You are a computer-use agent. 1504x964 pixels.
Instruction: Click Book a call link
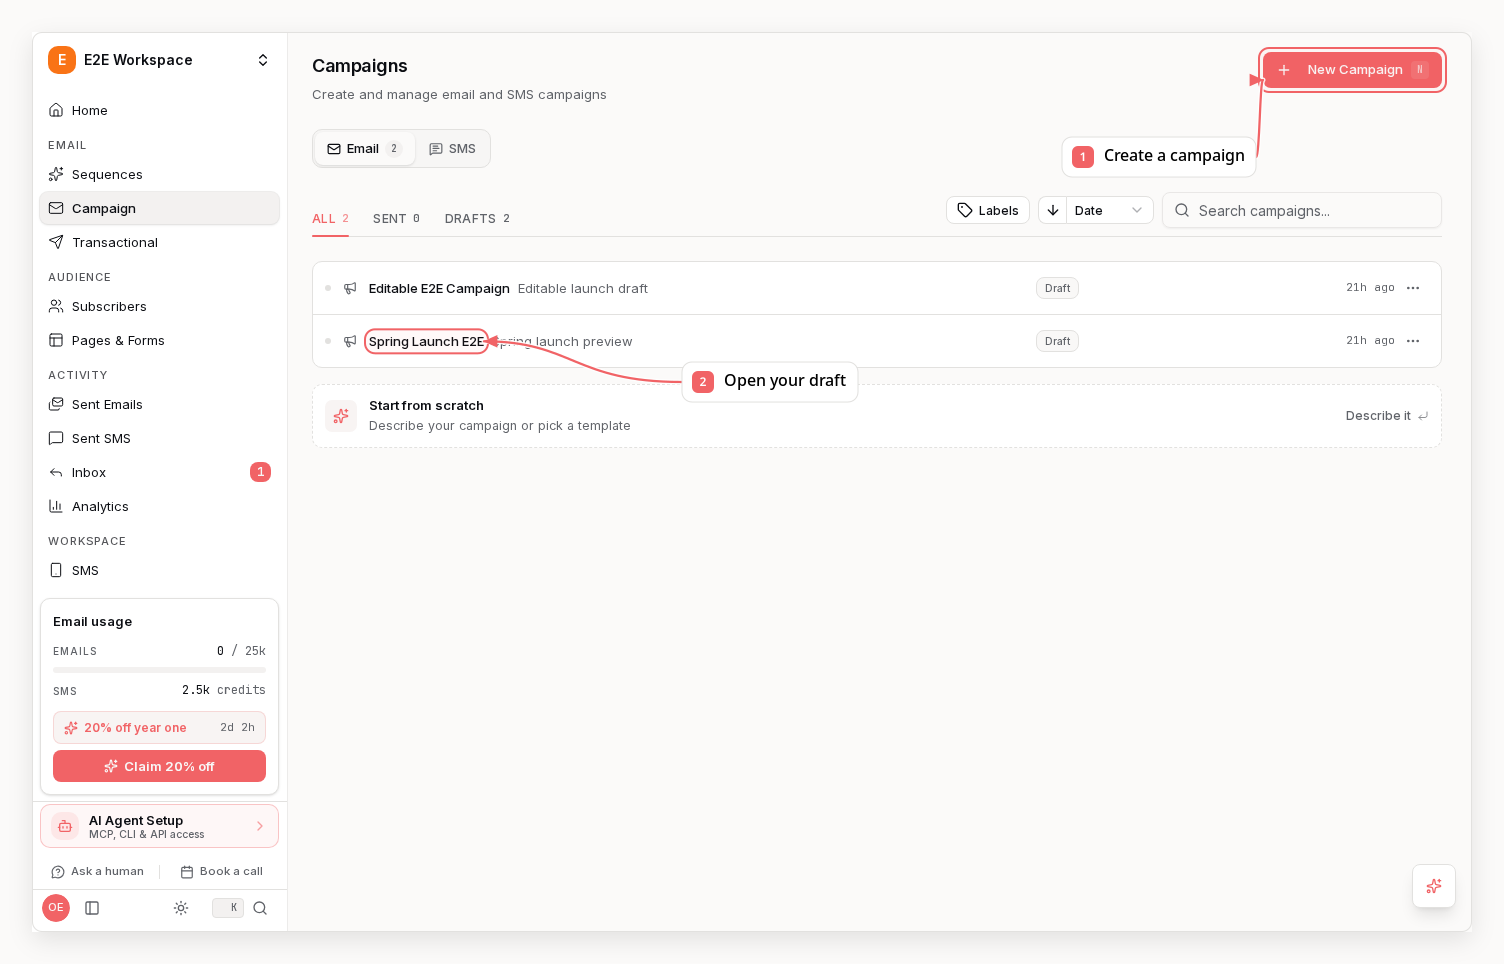coord(221,871)
